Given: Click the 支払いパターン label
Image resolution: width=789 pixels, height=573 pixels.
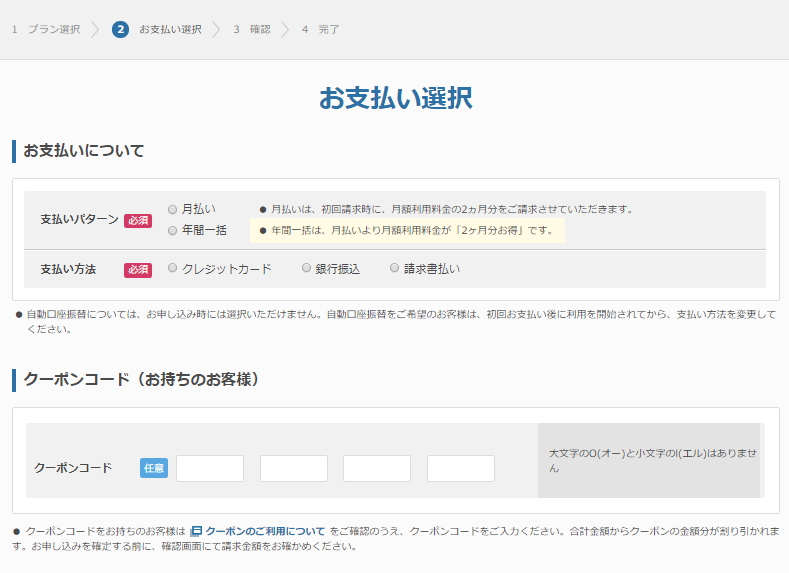Looking at the screenshot, I should [x=80, y=220].
